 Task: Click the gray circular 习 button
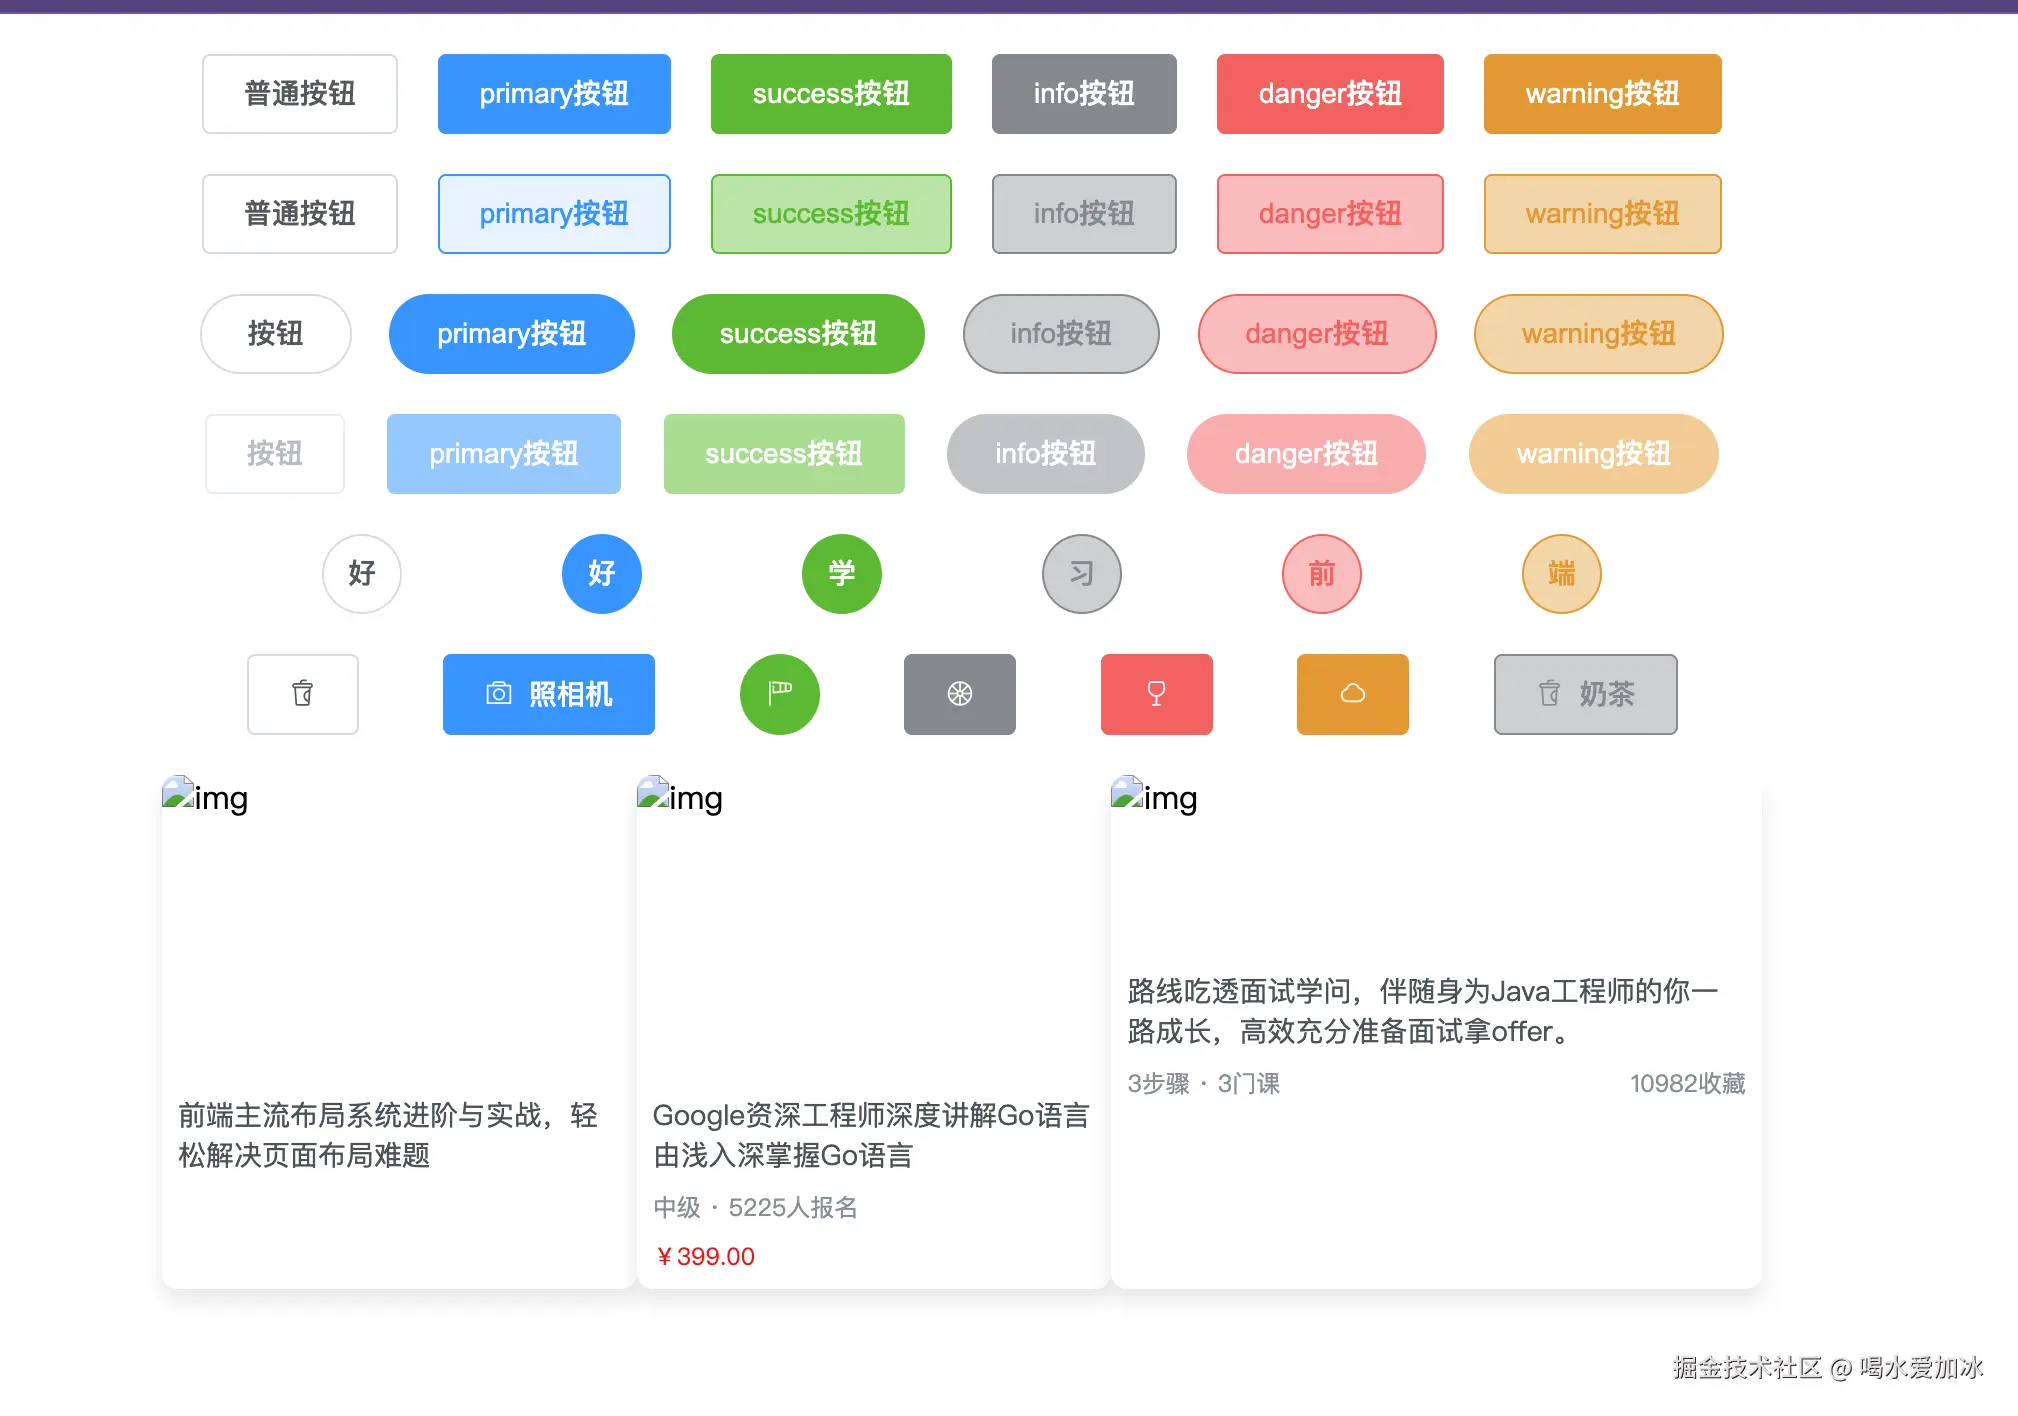[1081, 574]
